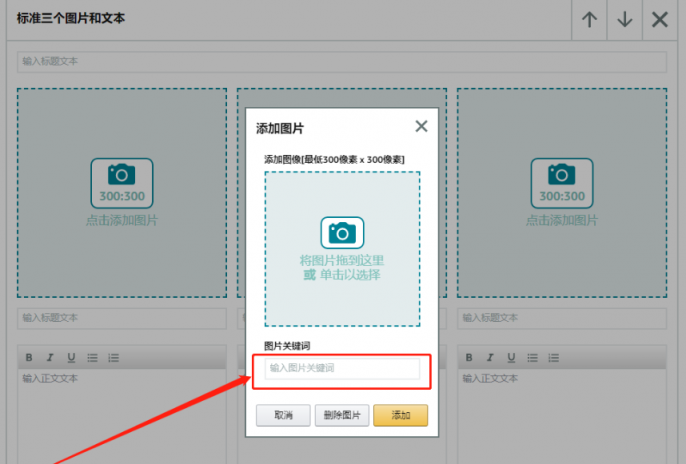Insert numbered list in right text editor
The width and height of the screenshot is (686, 464).
pos(554,358)
